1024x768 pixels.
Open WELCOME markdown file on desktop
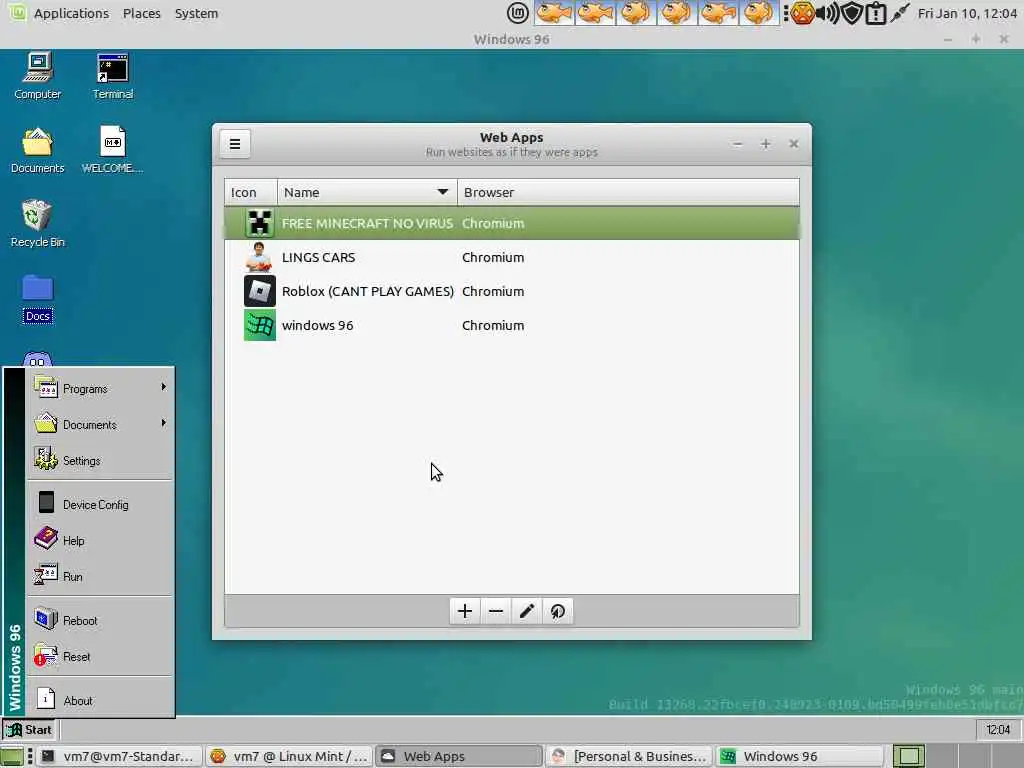tap(112, 150)
